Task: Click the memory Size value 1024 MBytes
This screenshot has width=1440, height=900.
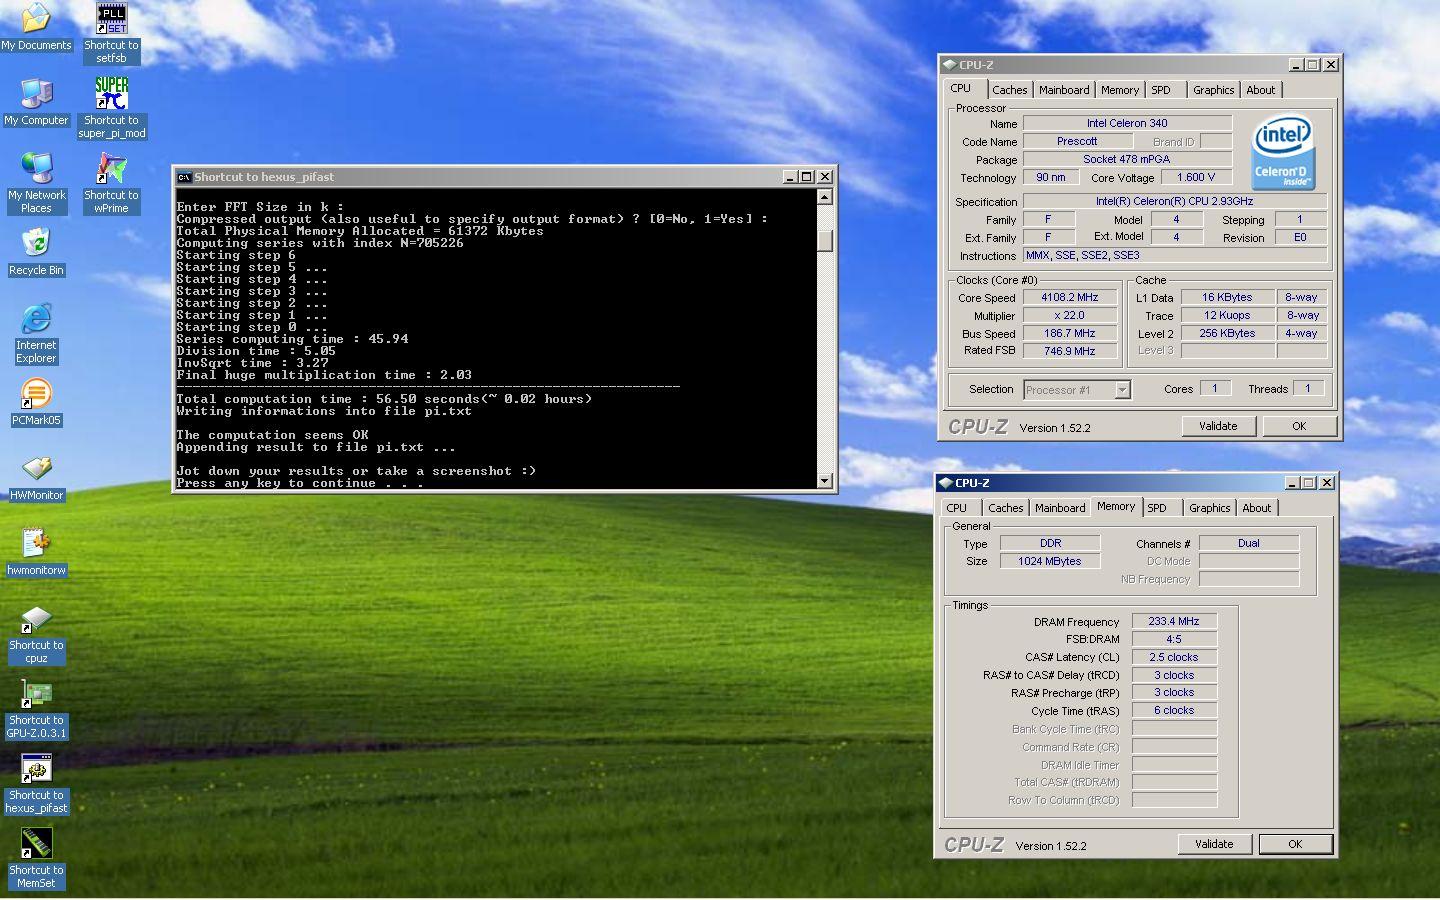Action: coord(1050,561)
